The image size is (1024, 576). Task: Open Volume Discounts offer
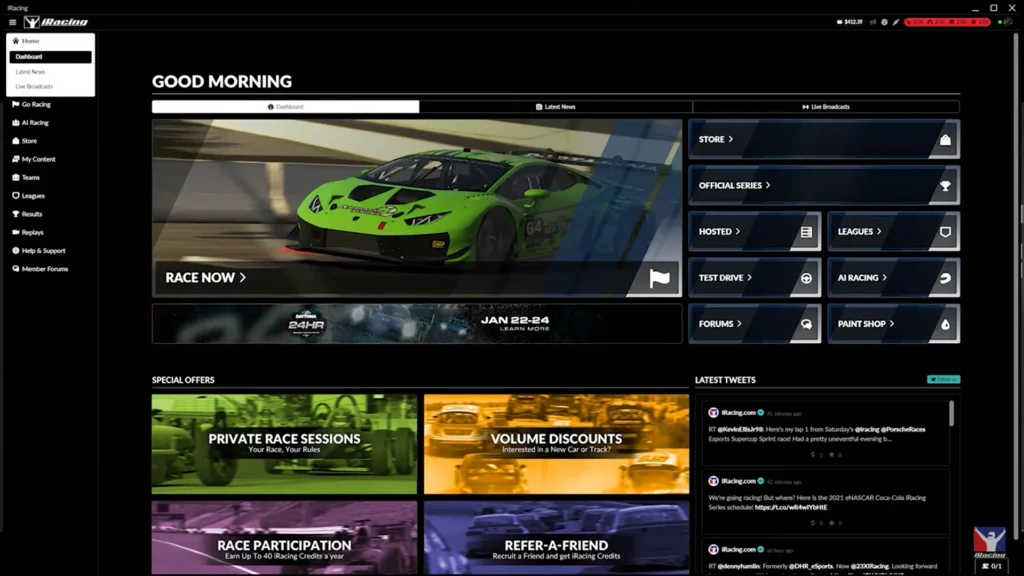click(556, 444)
